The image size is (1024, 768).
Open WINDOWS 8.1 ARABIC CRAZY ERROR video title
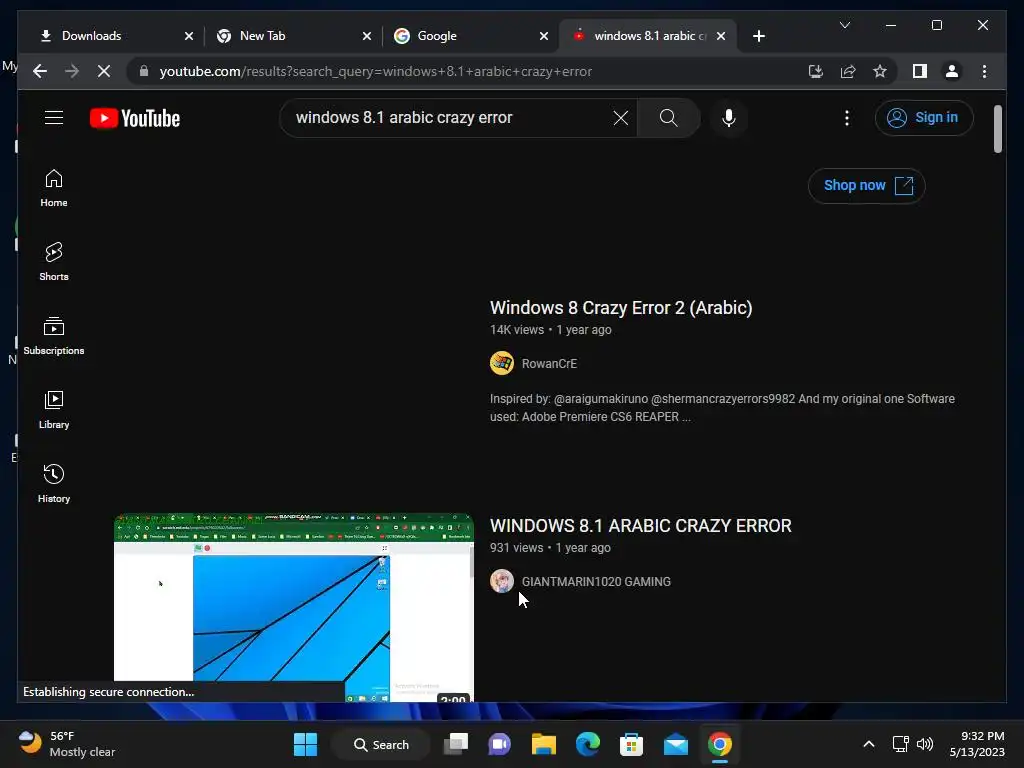coord(641,526)
